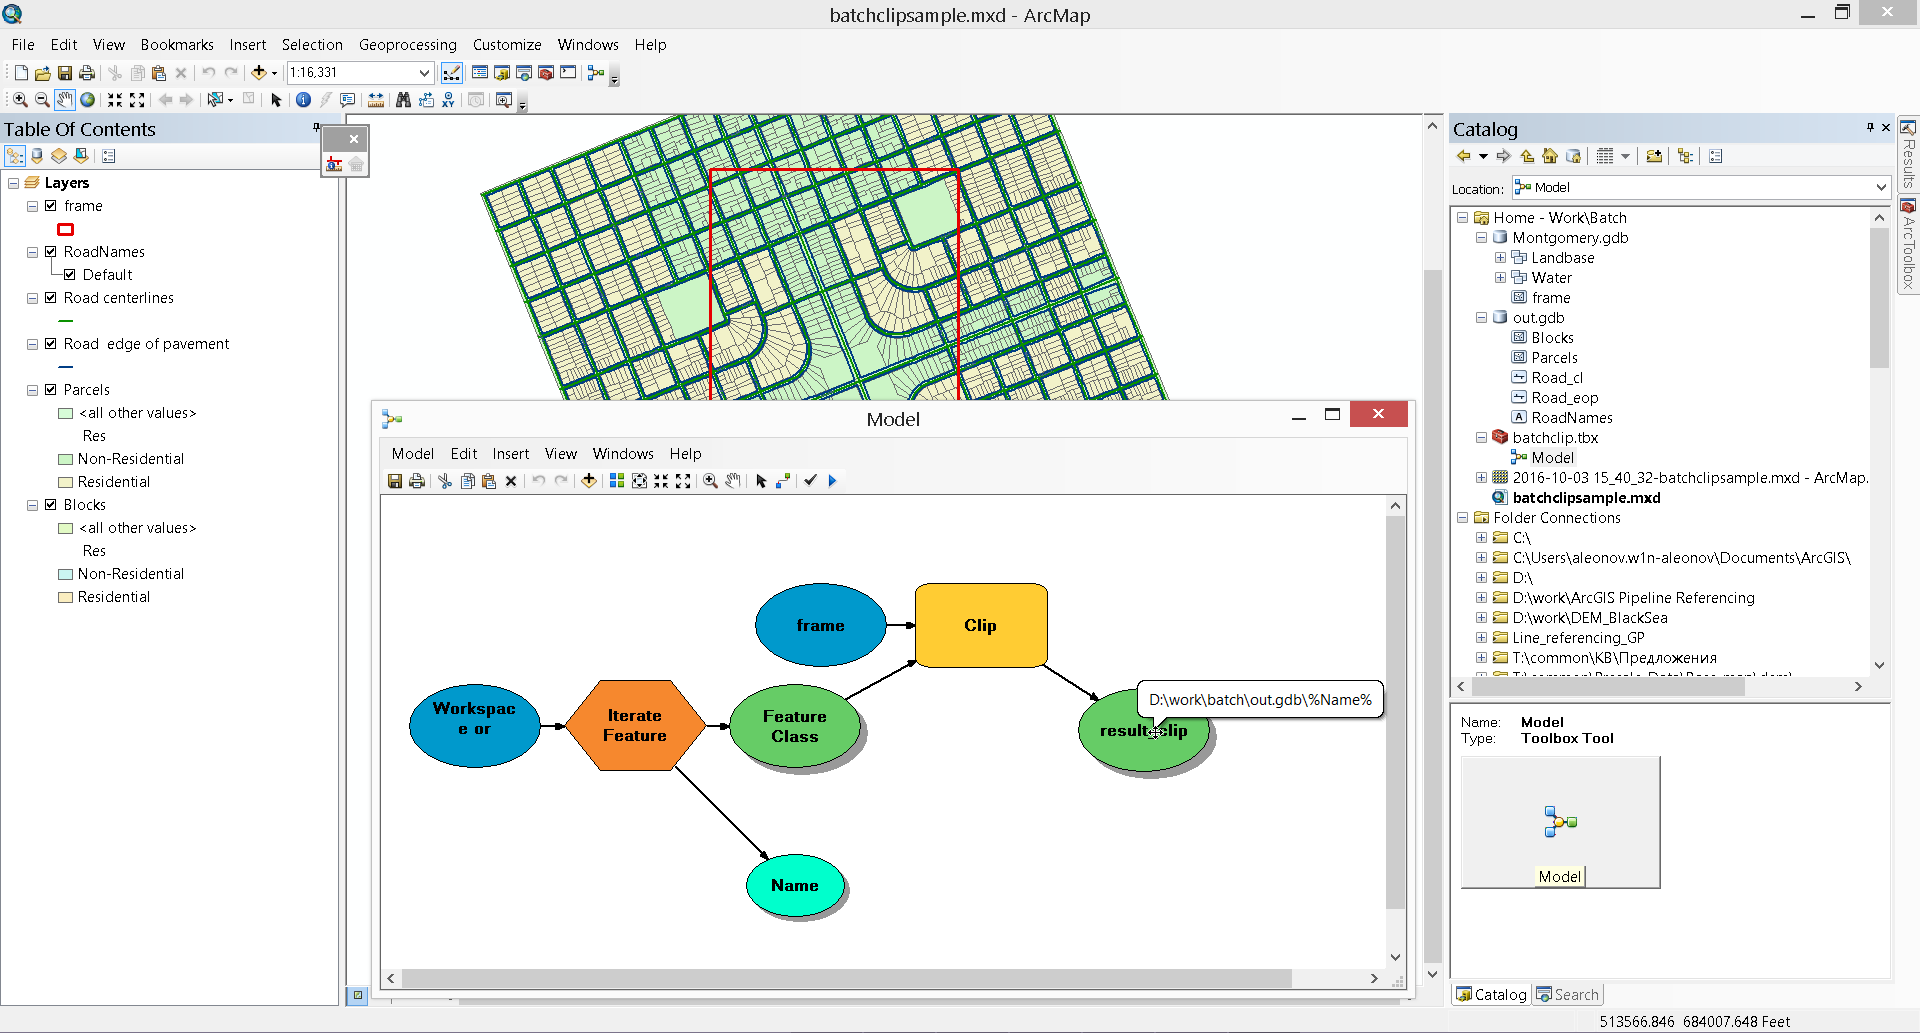This screenshot has height=1033, width=1920.
Task: Click the Measure ruler tool
Action: [x=376, y=100]
